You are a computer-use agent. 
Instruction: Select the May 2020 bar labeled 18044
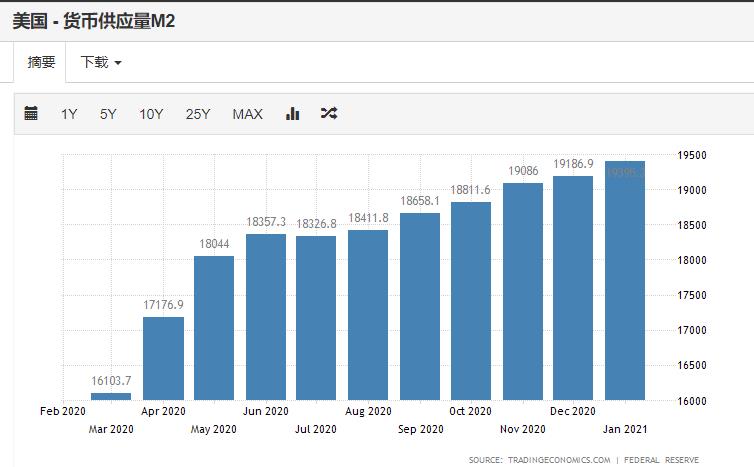[214, 328]
